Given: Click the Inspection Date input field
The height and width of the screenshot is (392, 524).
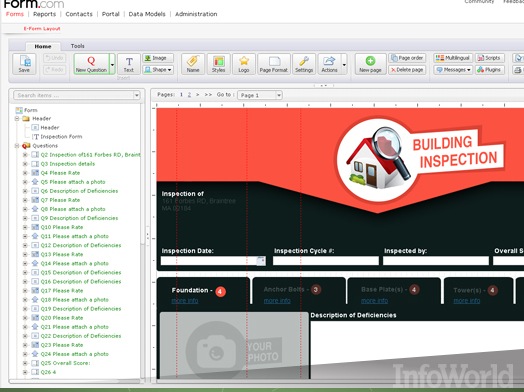Looking at the screenshot, I should (209, 261).
